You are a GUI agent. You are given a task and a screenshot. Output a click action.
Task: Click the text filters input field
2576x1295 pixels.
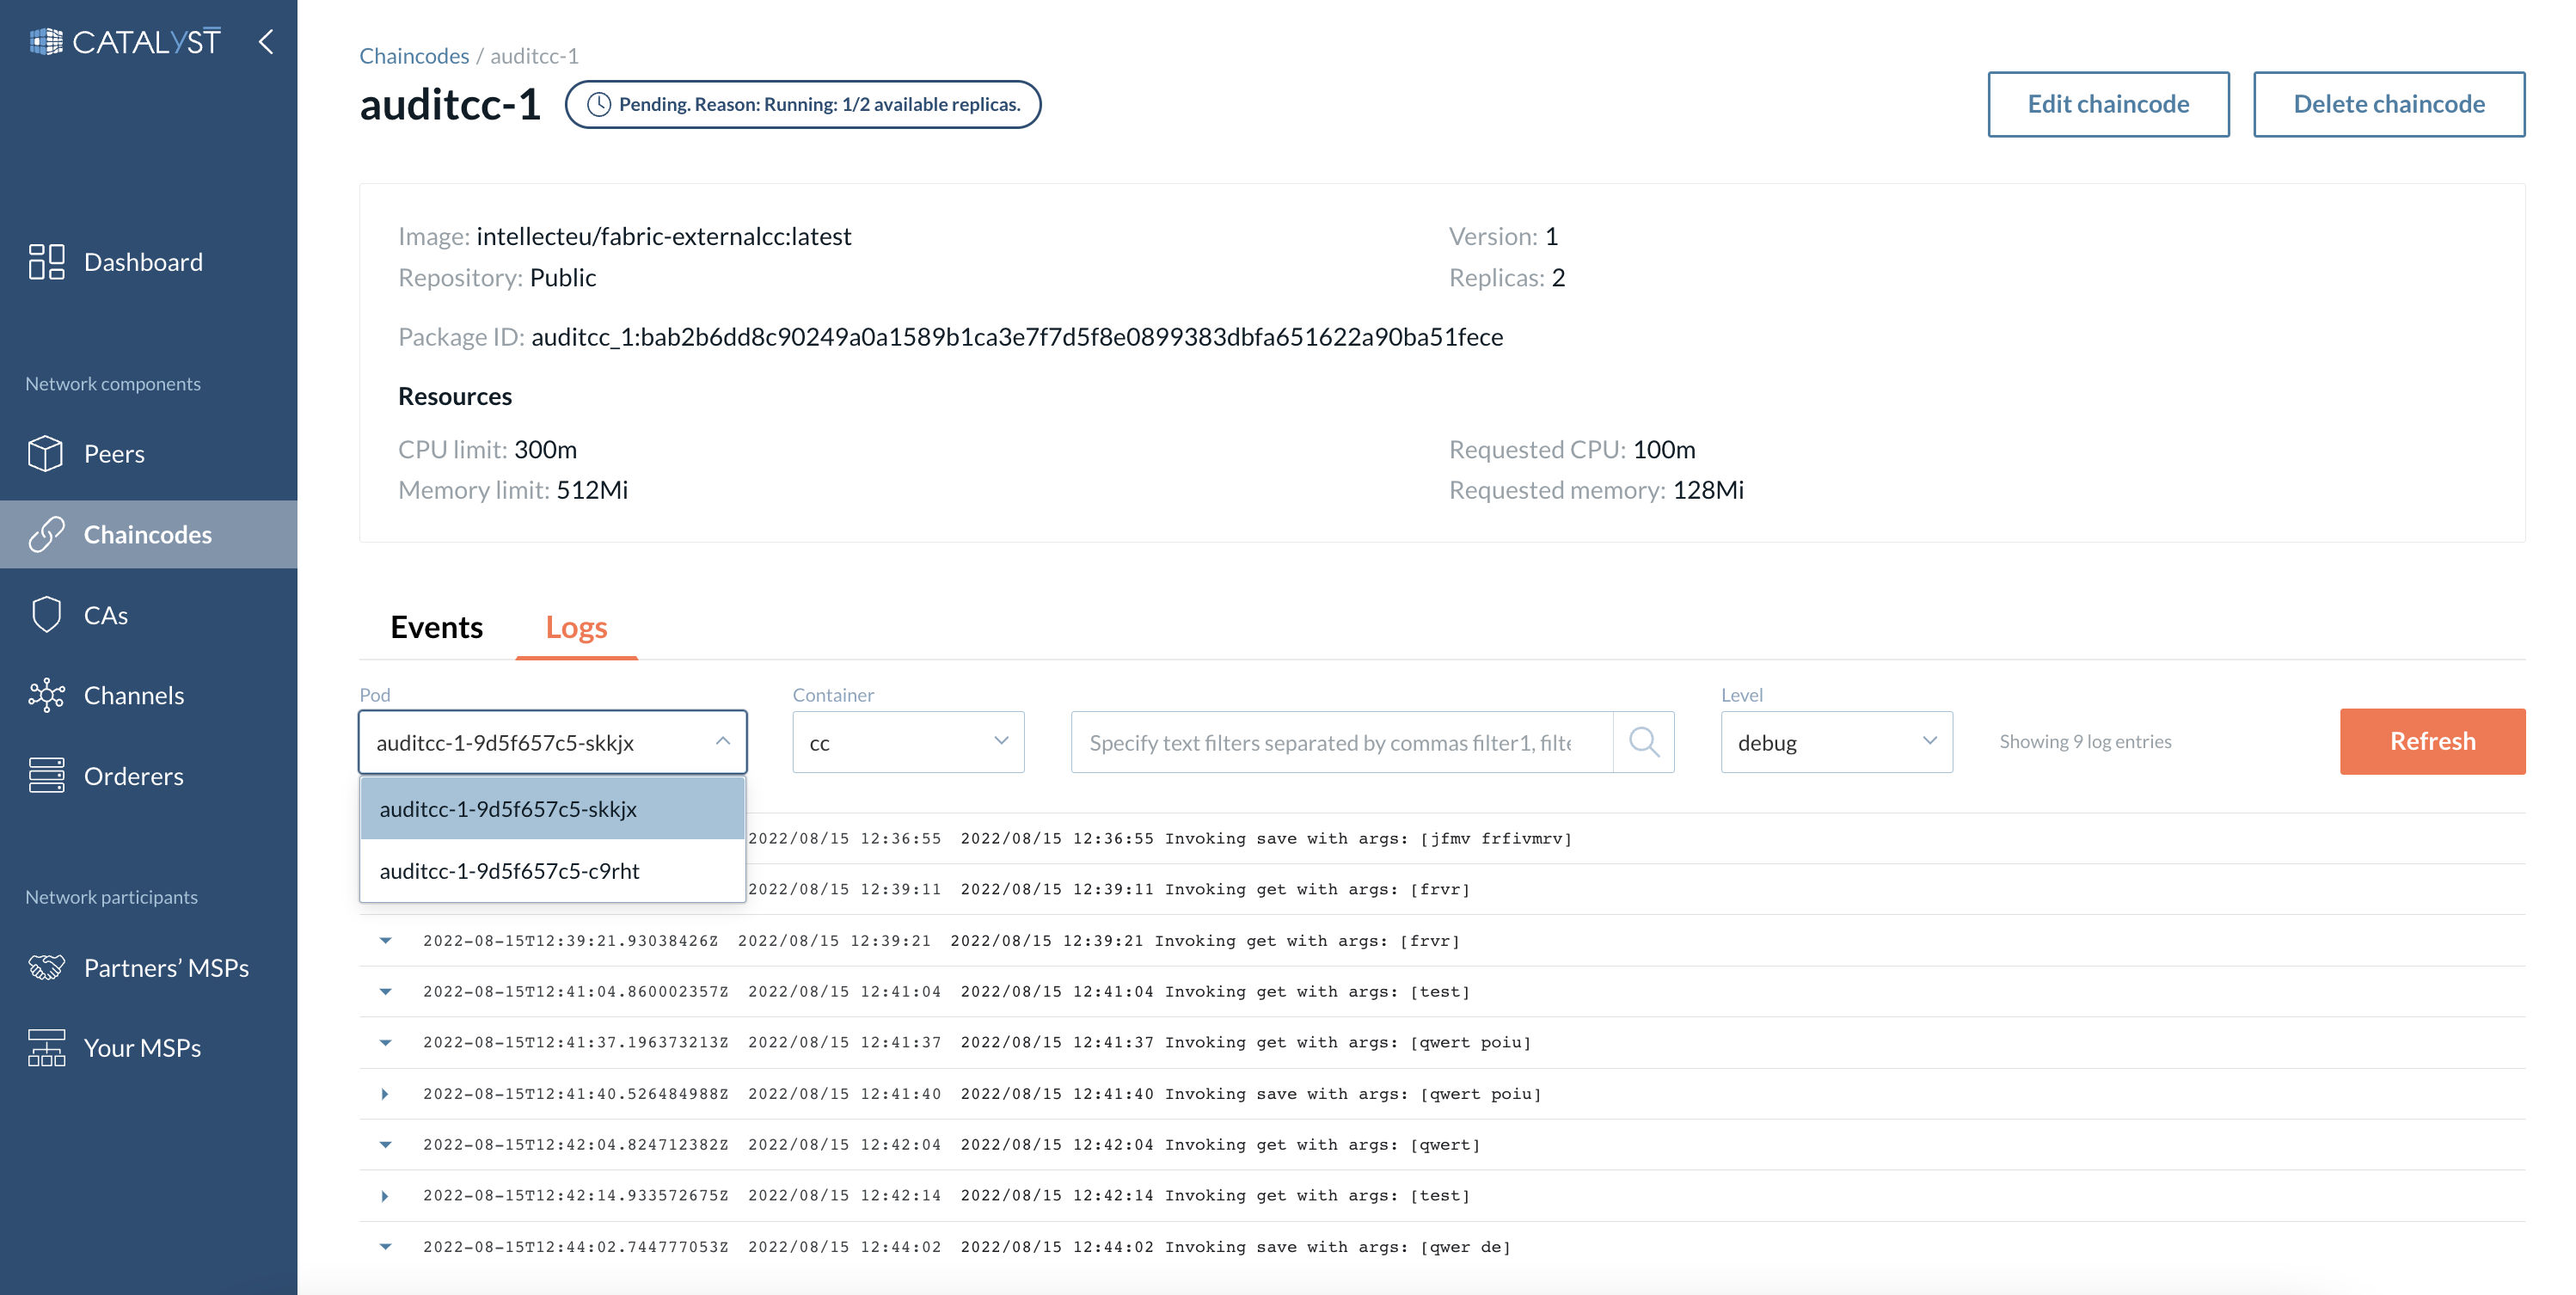coord(1340,742)
